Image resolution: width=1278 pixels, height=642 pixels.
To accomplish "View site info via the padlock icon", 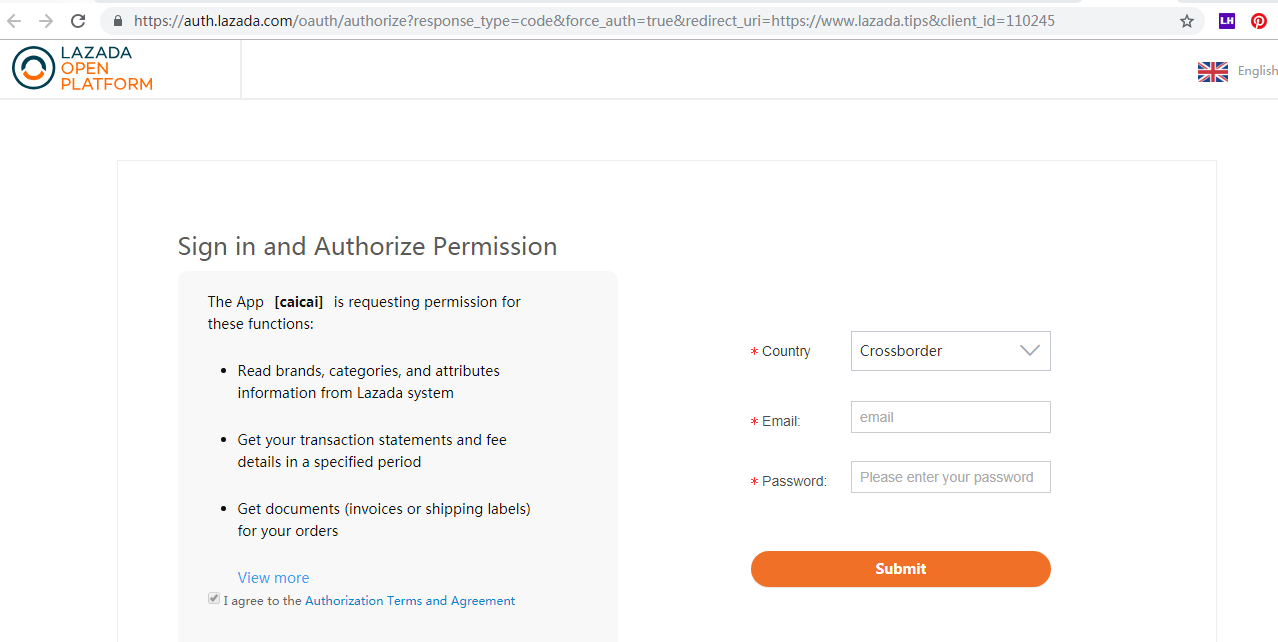I will (x=117, y=21).
